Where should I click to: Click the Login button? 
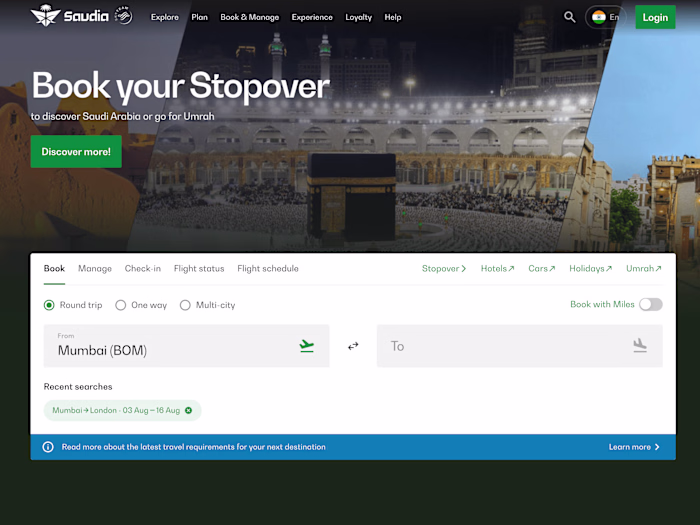tap(655, 17)
